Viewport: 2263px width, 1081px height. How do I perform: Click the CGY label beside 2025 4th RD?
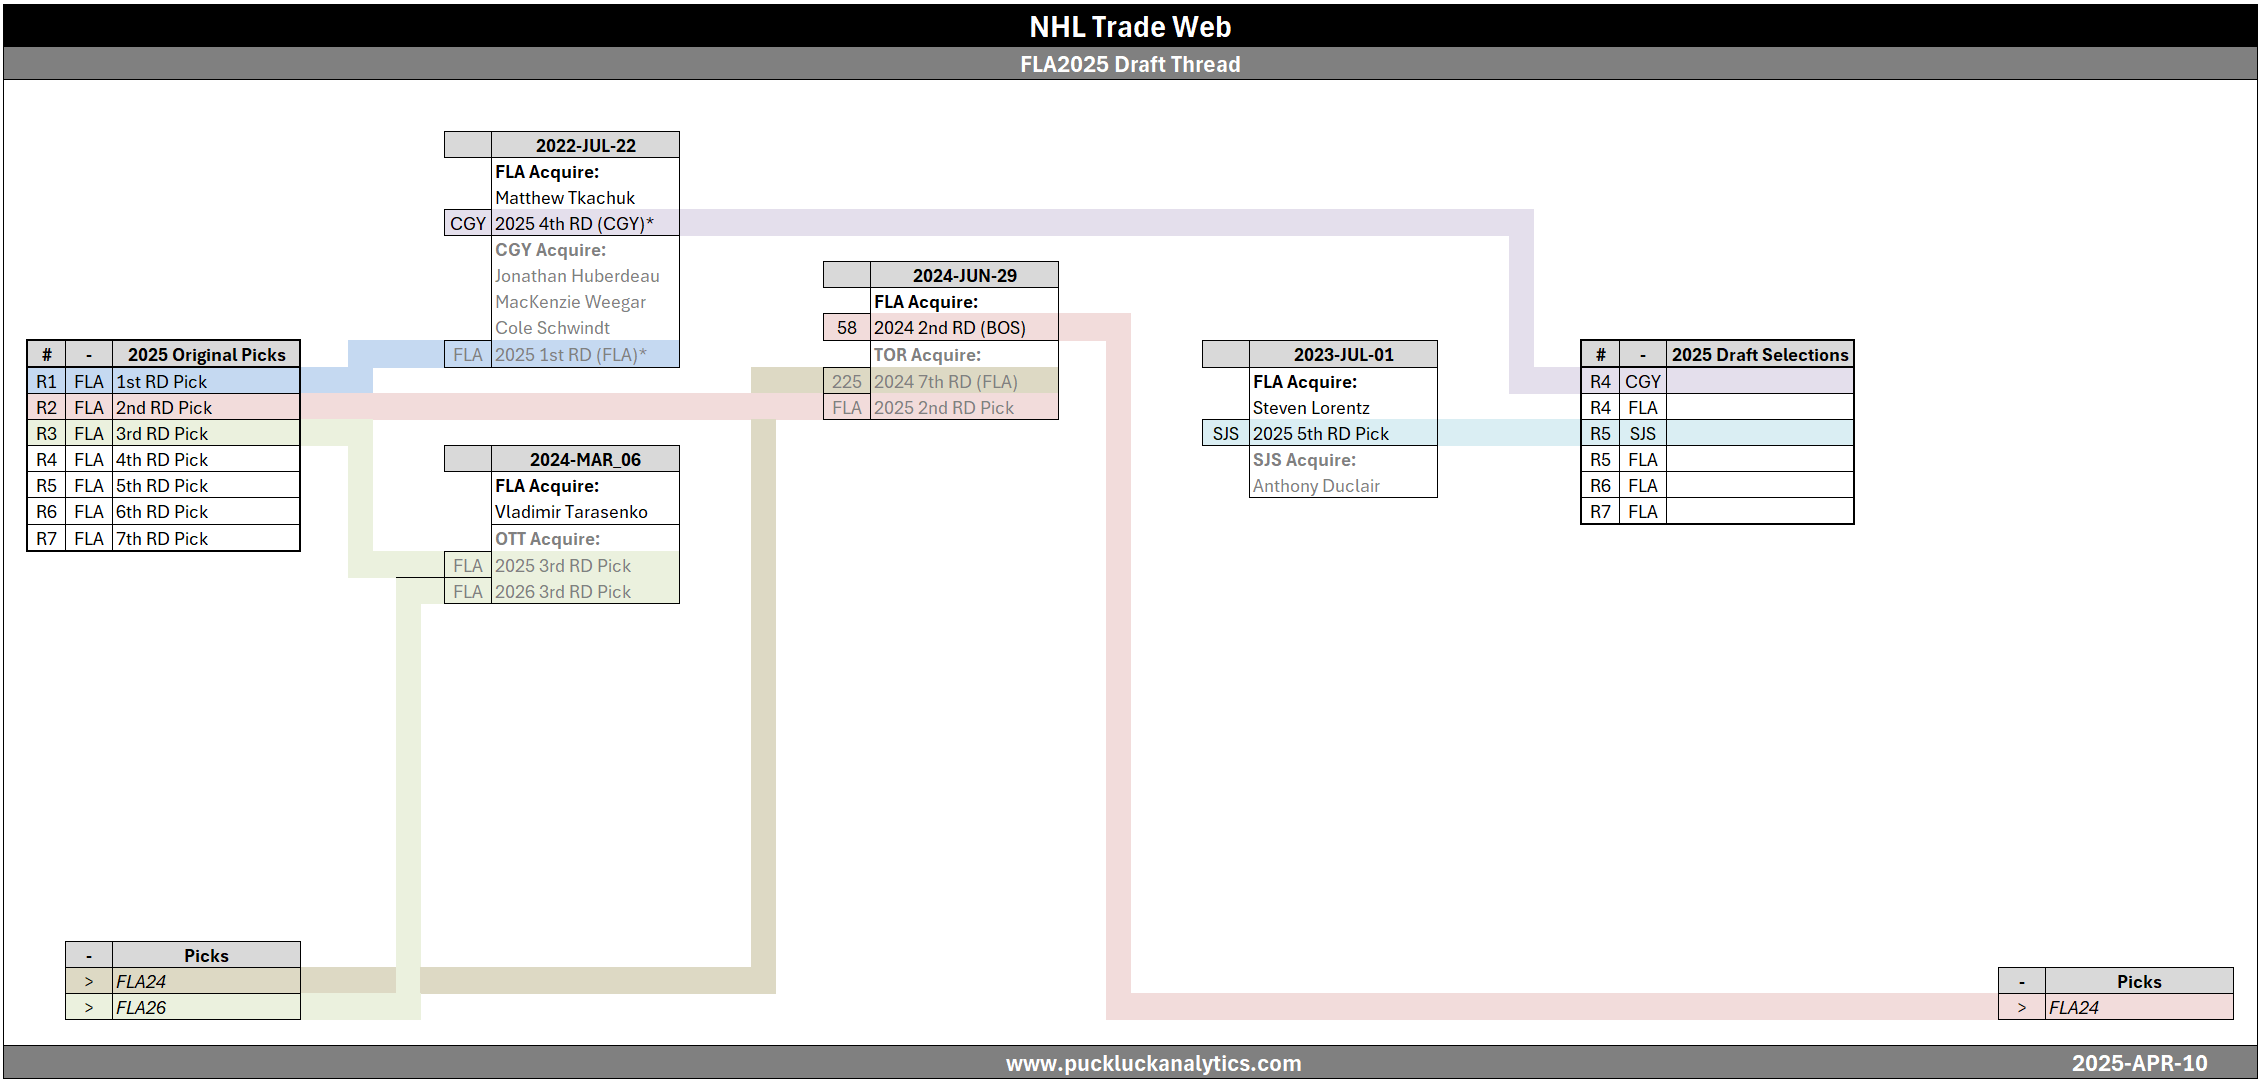[x=468, y=223]
